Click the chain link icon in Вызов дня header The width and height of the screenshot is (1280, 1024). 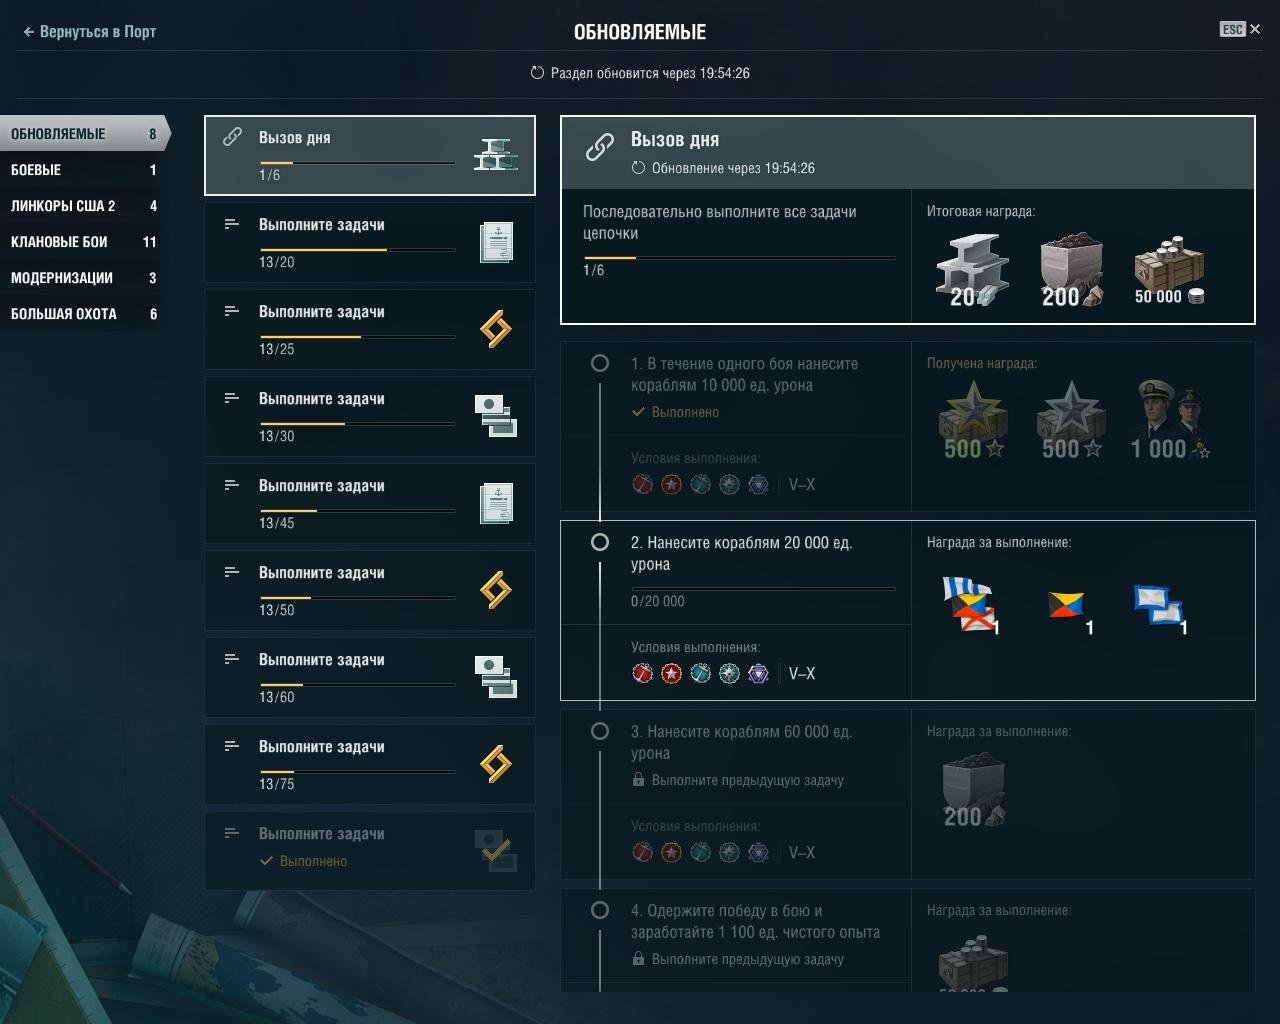tap(599, 146)
